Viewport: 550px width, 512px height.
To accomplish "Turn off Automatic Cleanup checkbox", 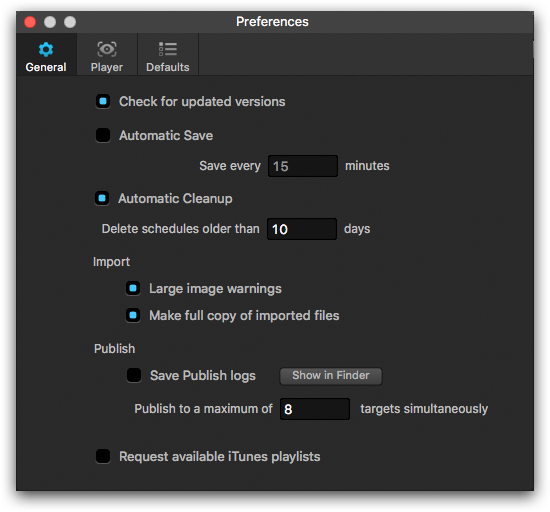I will pyautogui.click(x=102, y=198).
